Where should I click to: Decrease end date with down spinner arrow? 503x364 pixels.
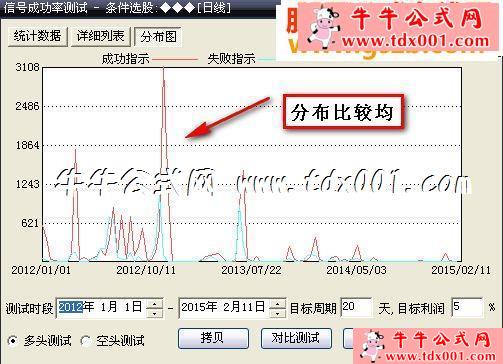click(277, 313)
